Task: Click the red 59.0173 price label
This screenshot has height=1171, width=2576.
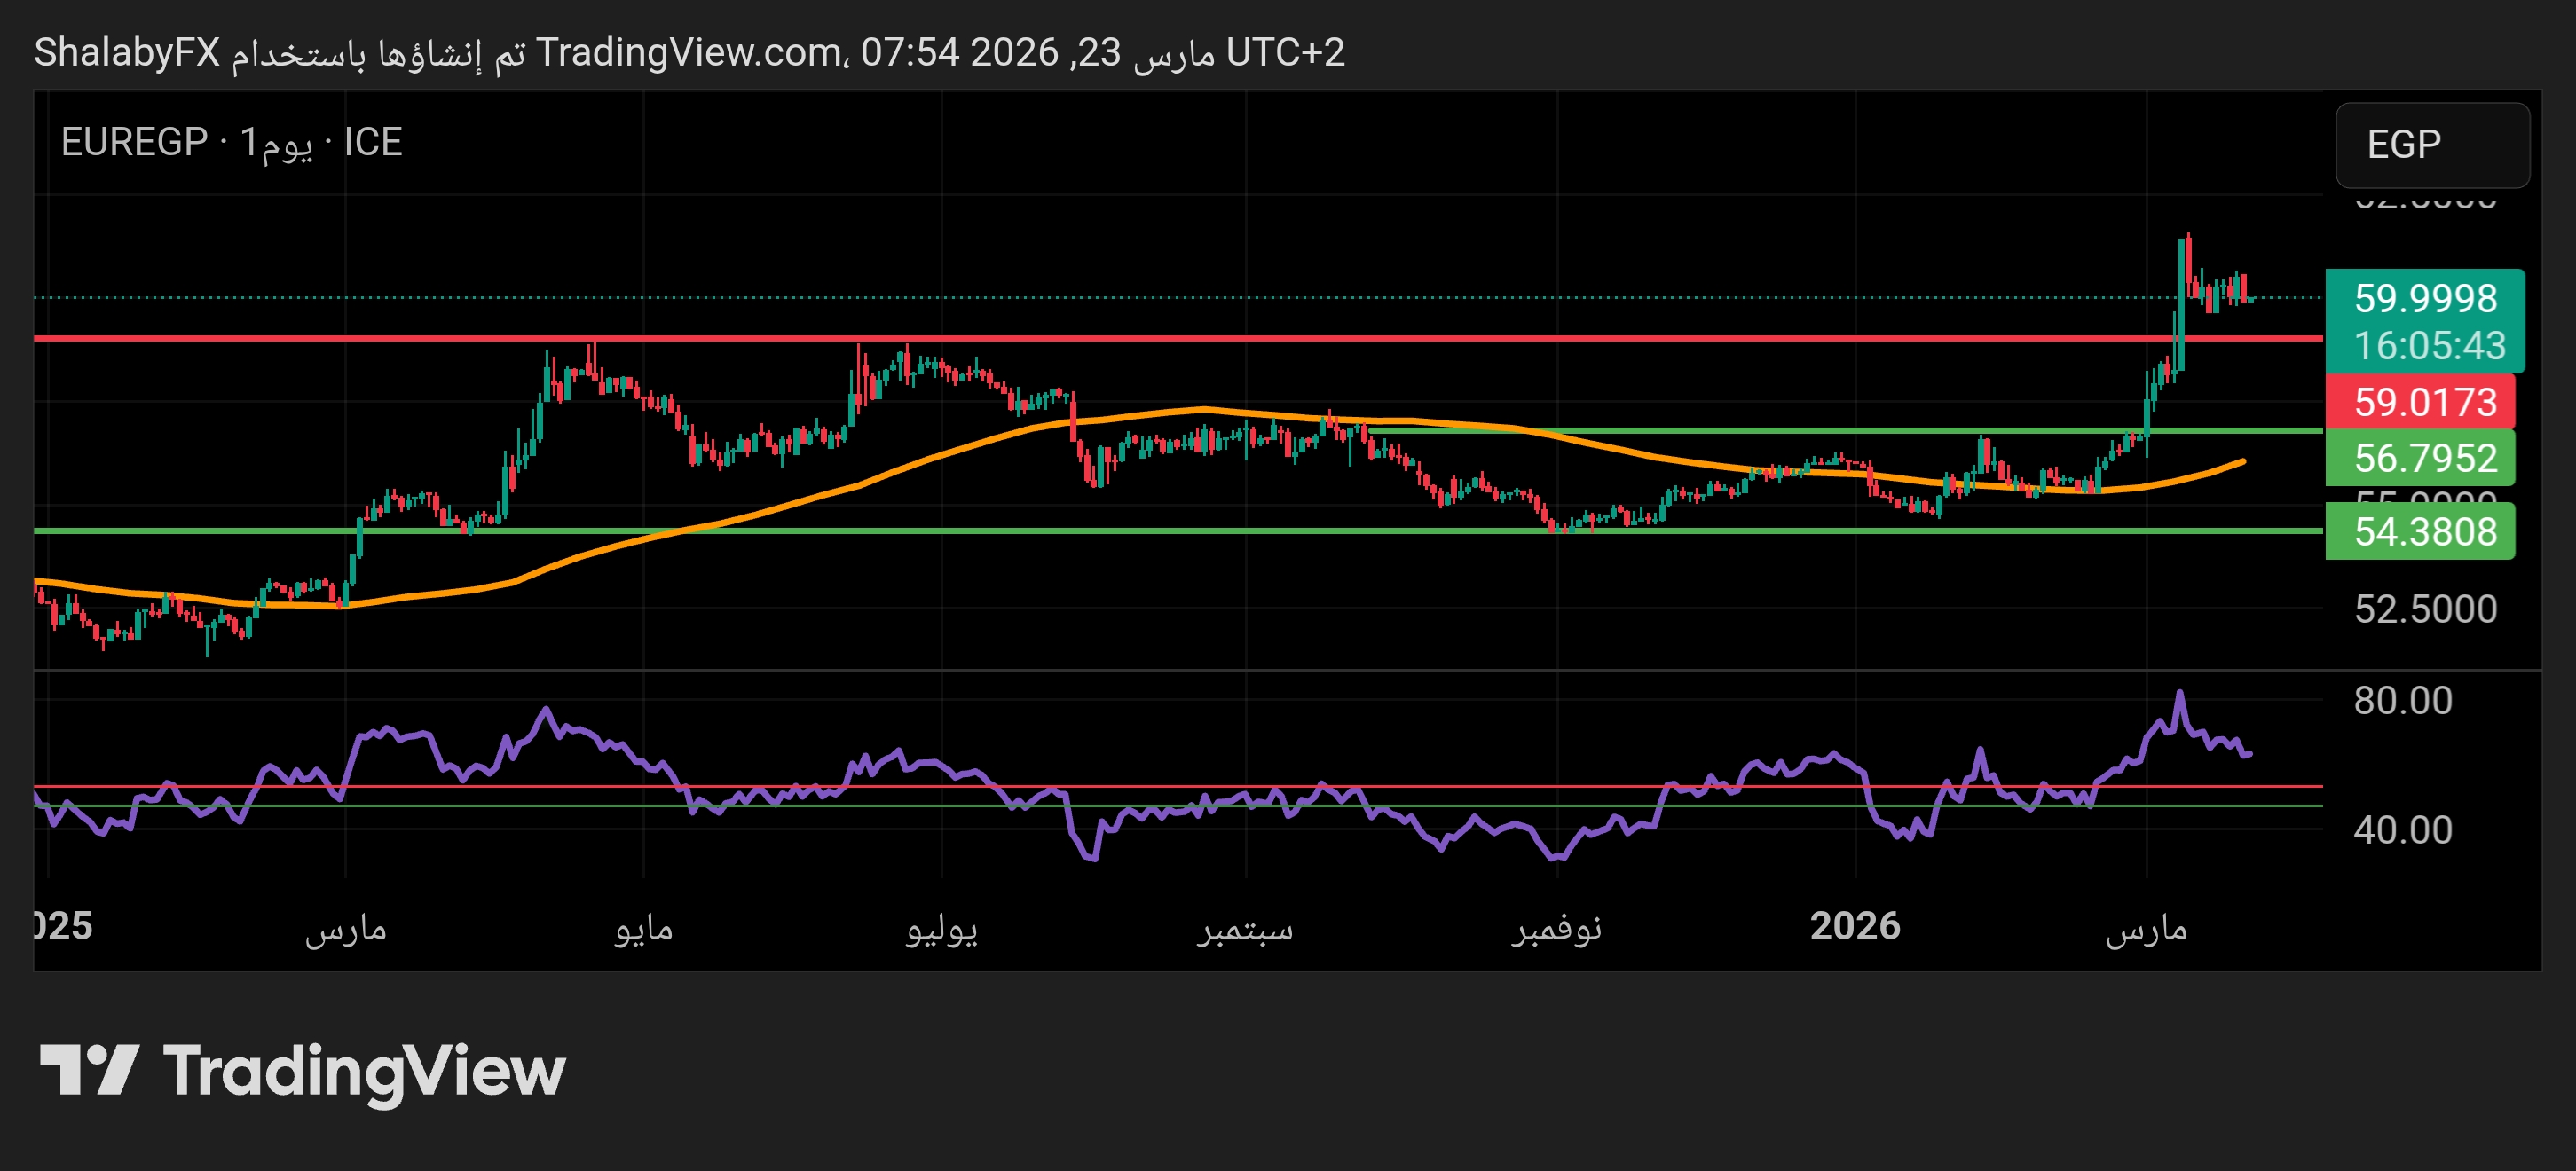Action: 2424,402
